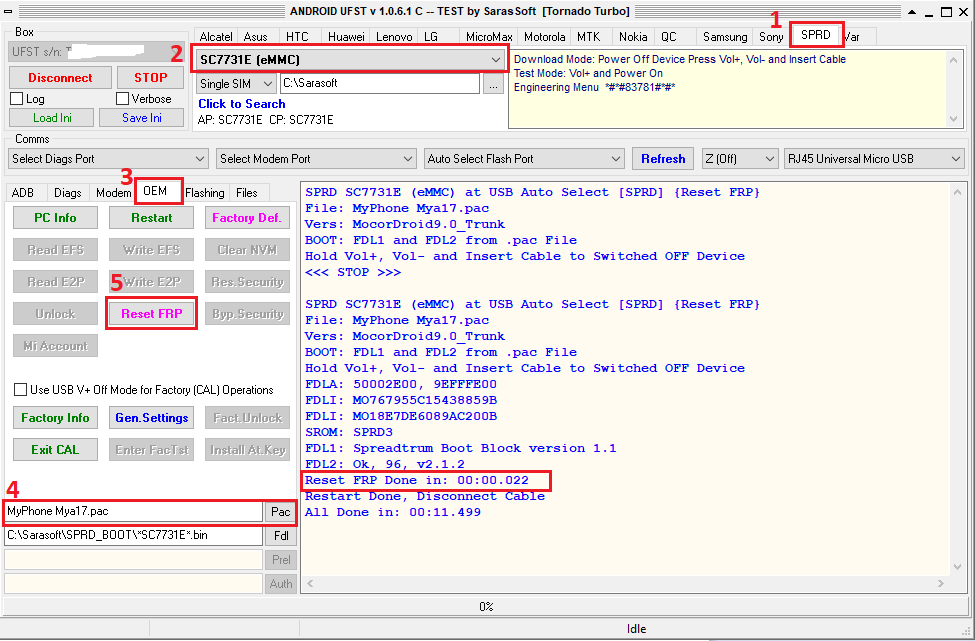This screenshot has width=975, height=641.
Task: Select the MTK brand tab
Action: pyautogui.click(x=588, y=37)
